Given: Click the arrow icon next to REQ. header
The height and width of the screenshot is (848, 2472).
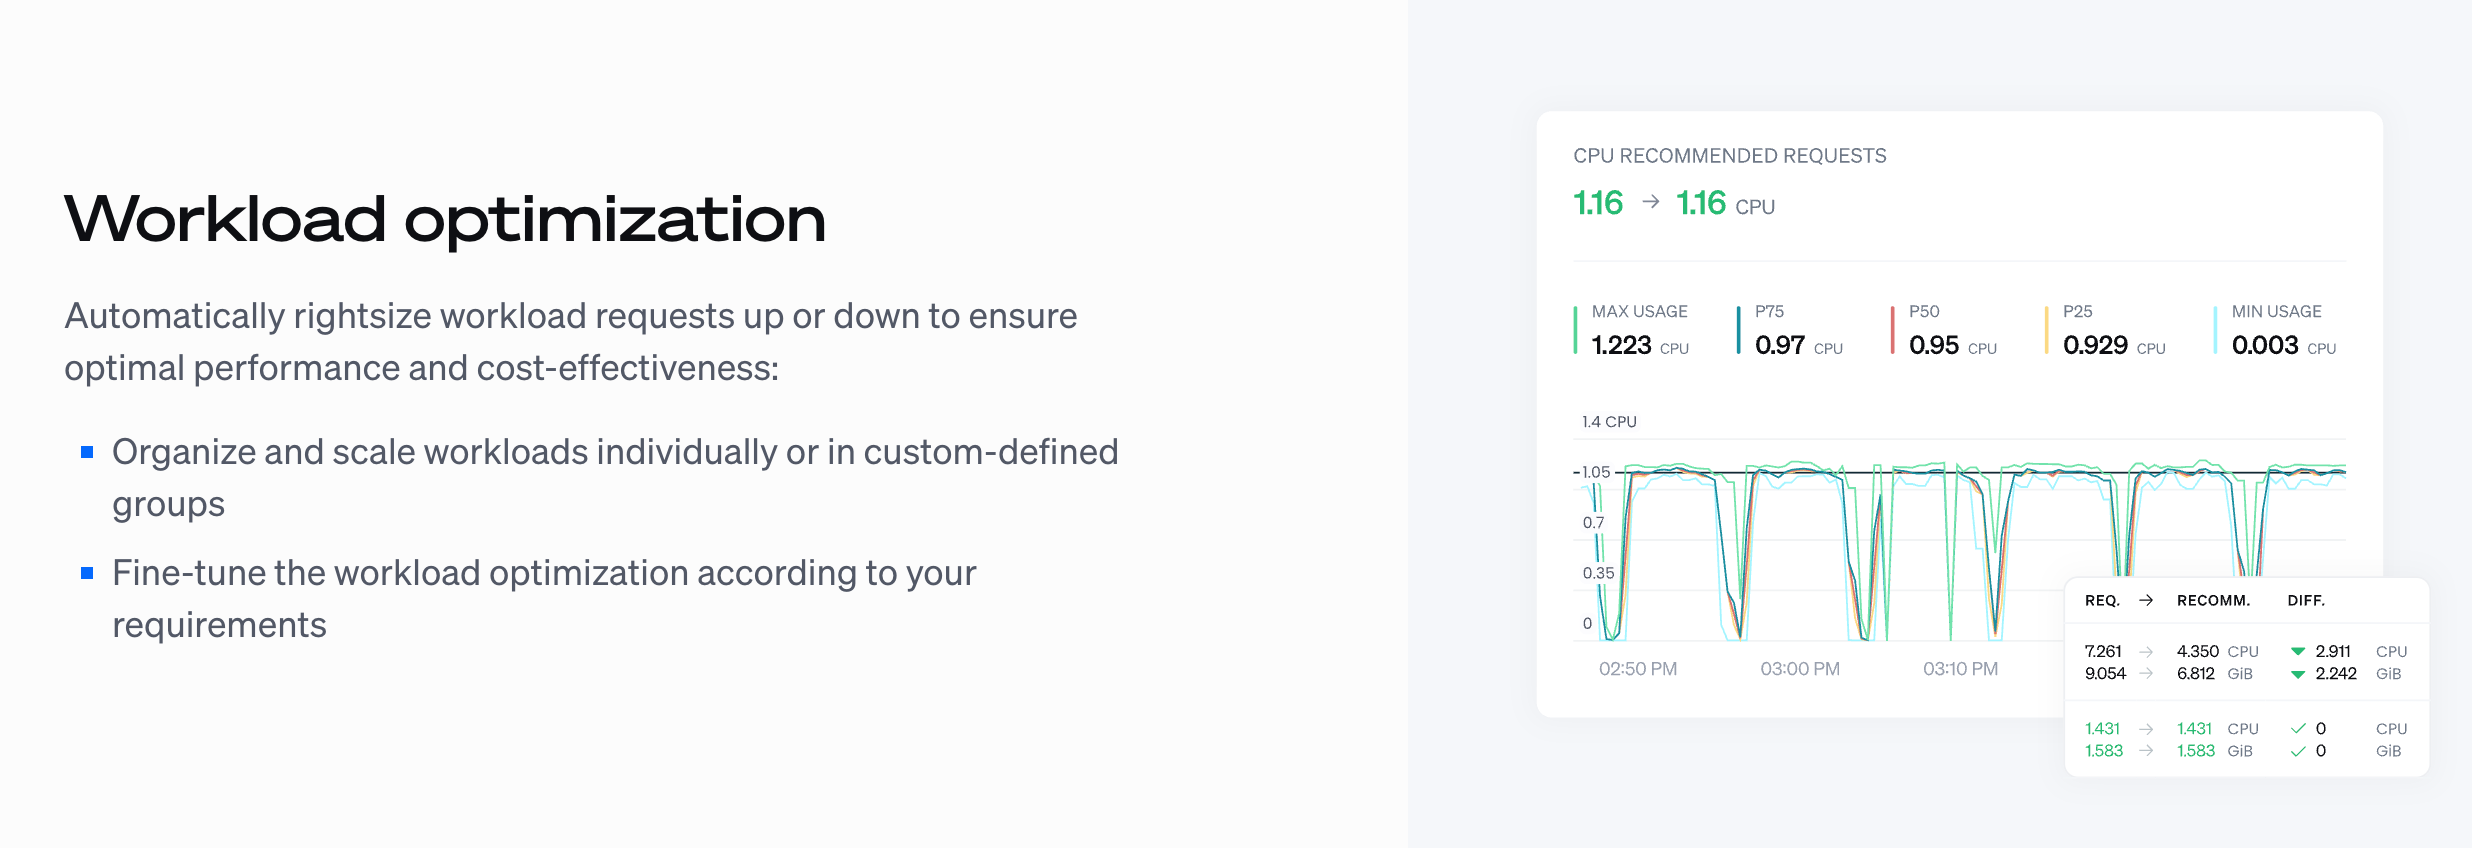Looking at the screenshot, I should [x=2146, y=600].
